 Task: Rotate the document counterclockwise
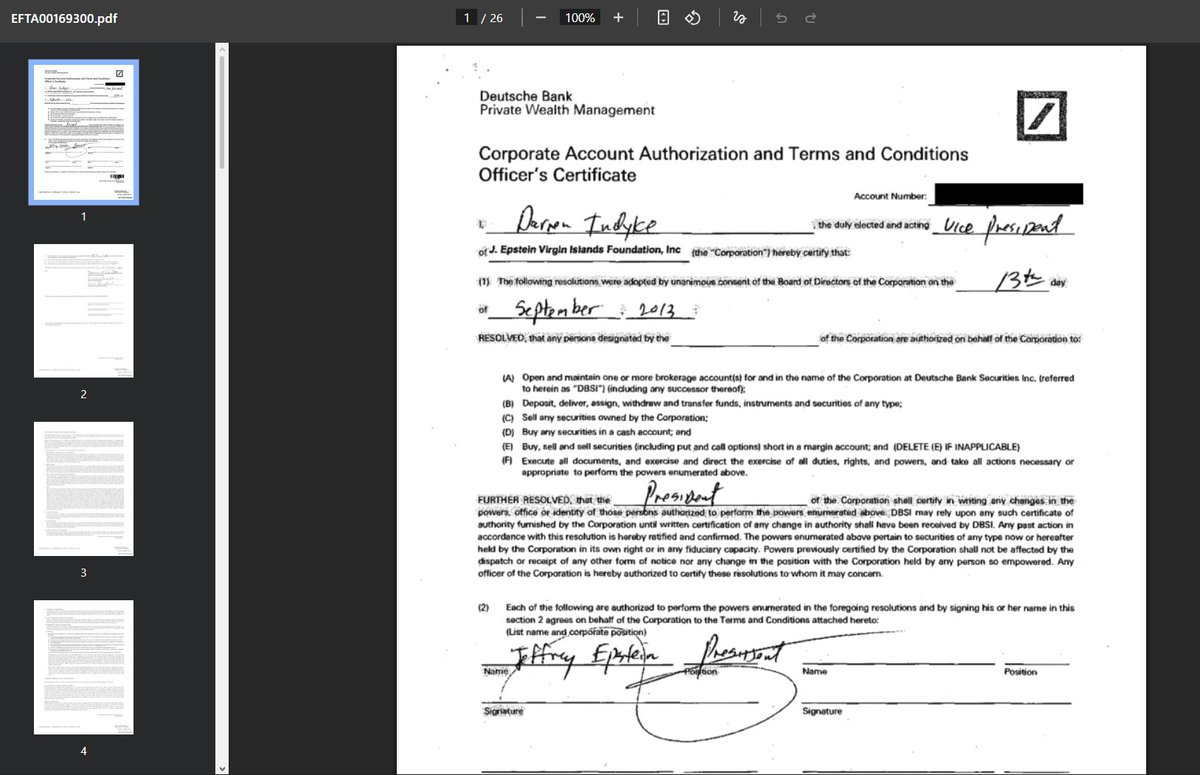(x=691, y=18)
